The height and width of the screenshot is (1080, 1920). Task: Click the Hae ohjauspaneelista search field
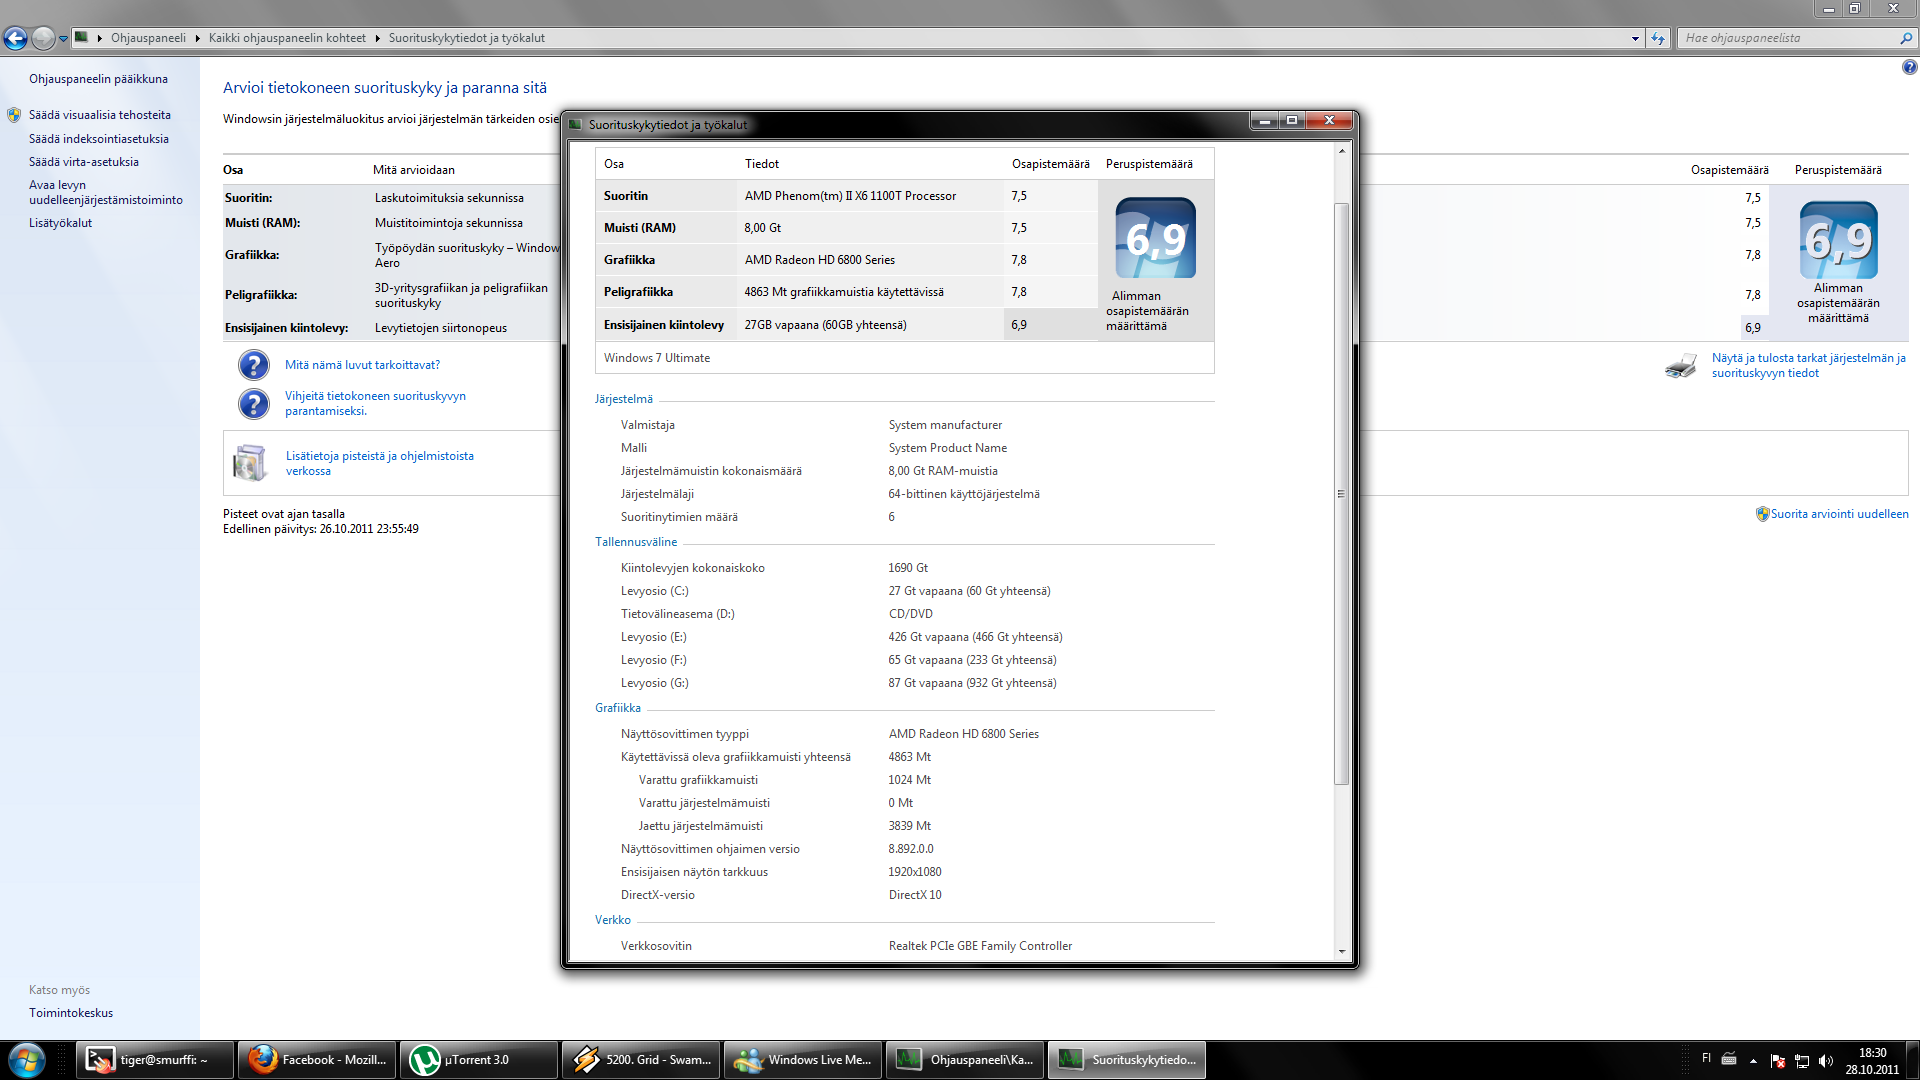tap(1789, 38)
